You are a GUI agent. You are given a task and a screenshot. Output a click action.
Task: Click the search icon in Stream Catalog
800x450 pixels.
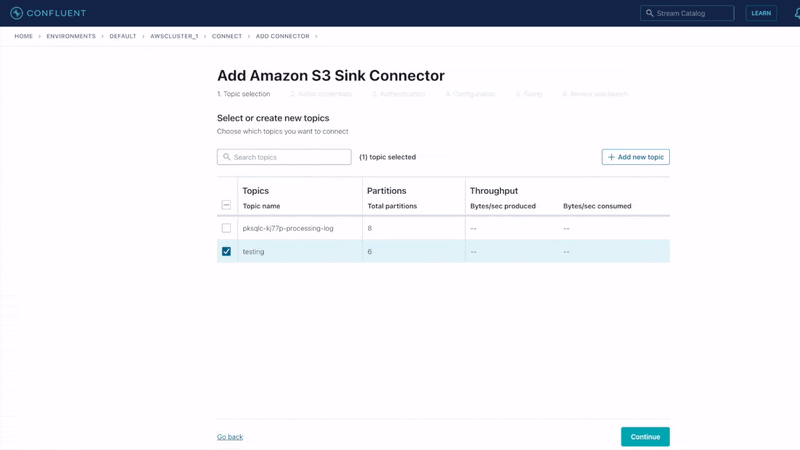tap(649, 13)
